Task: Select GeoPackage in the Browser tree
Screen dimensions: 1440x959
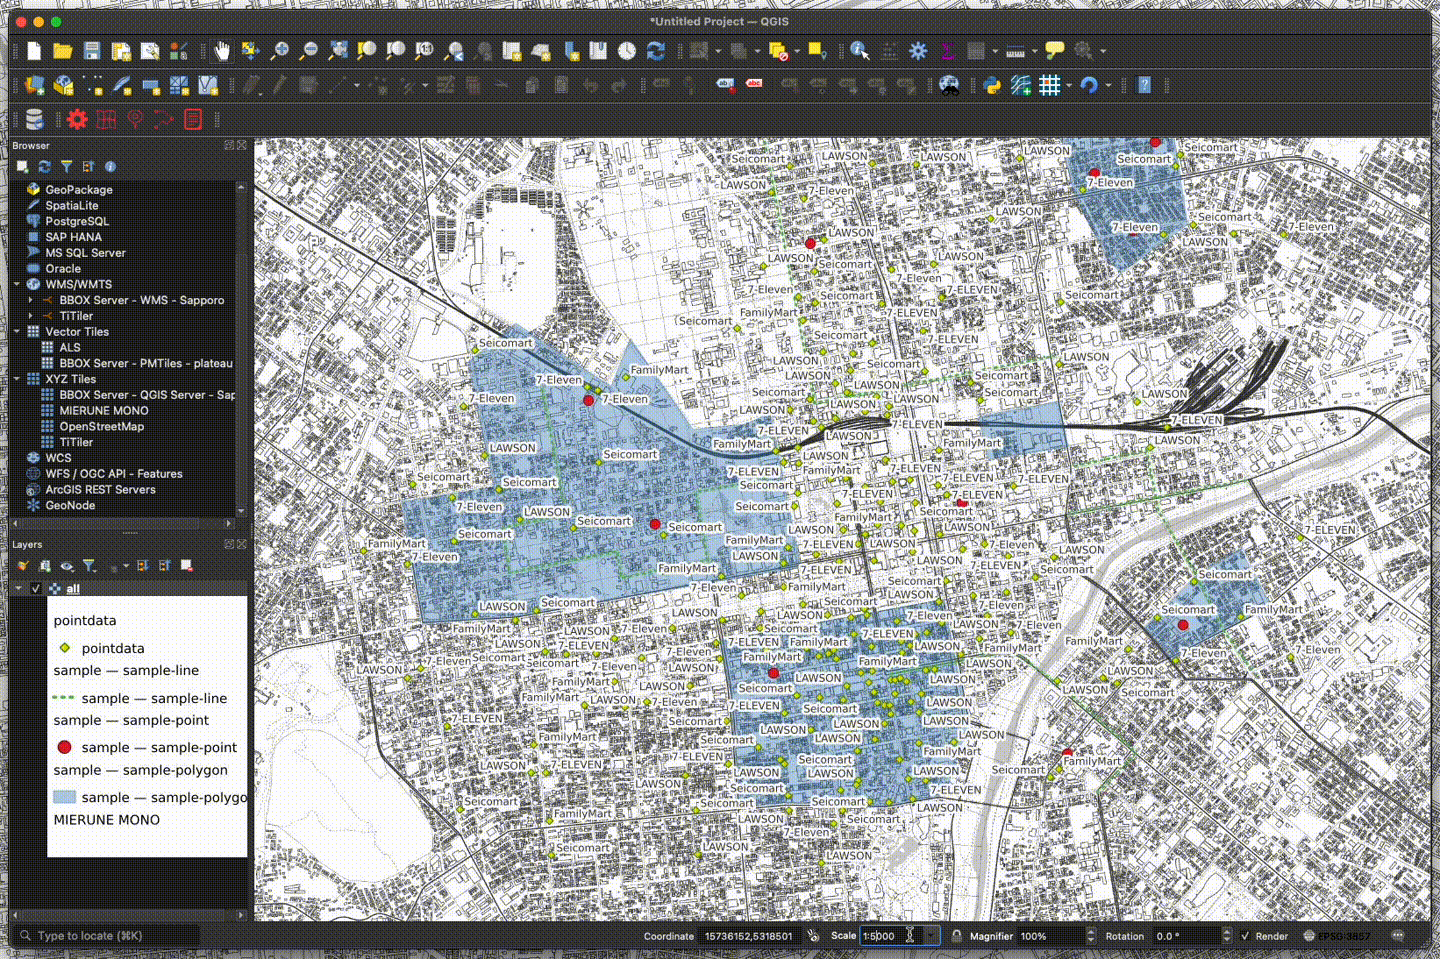Action: (x=78, y=190)
